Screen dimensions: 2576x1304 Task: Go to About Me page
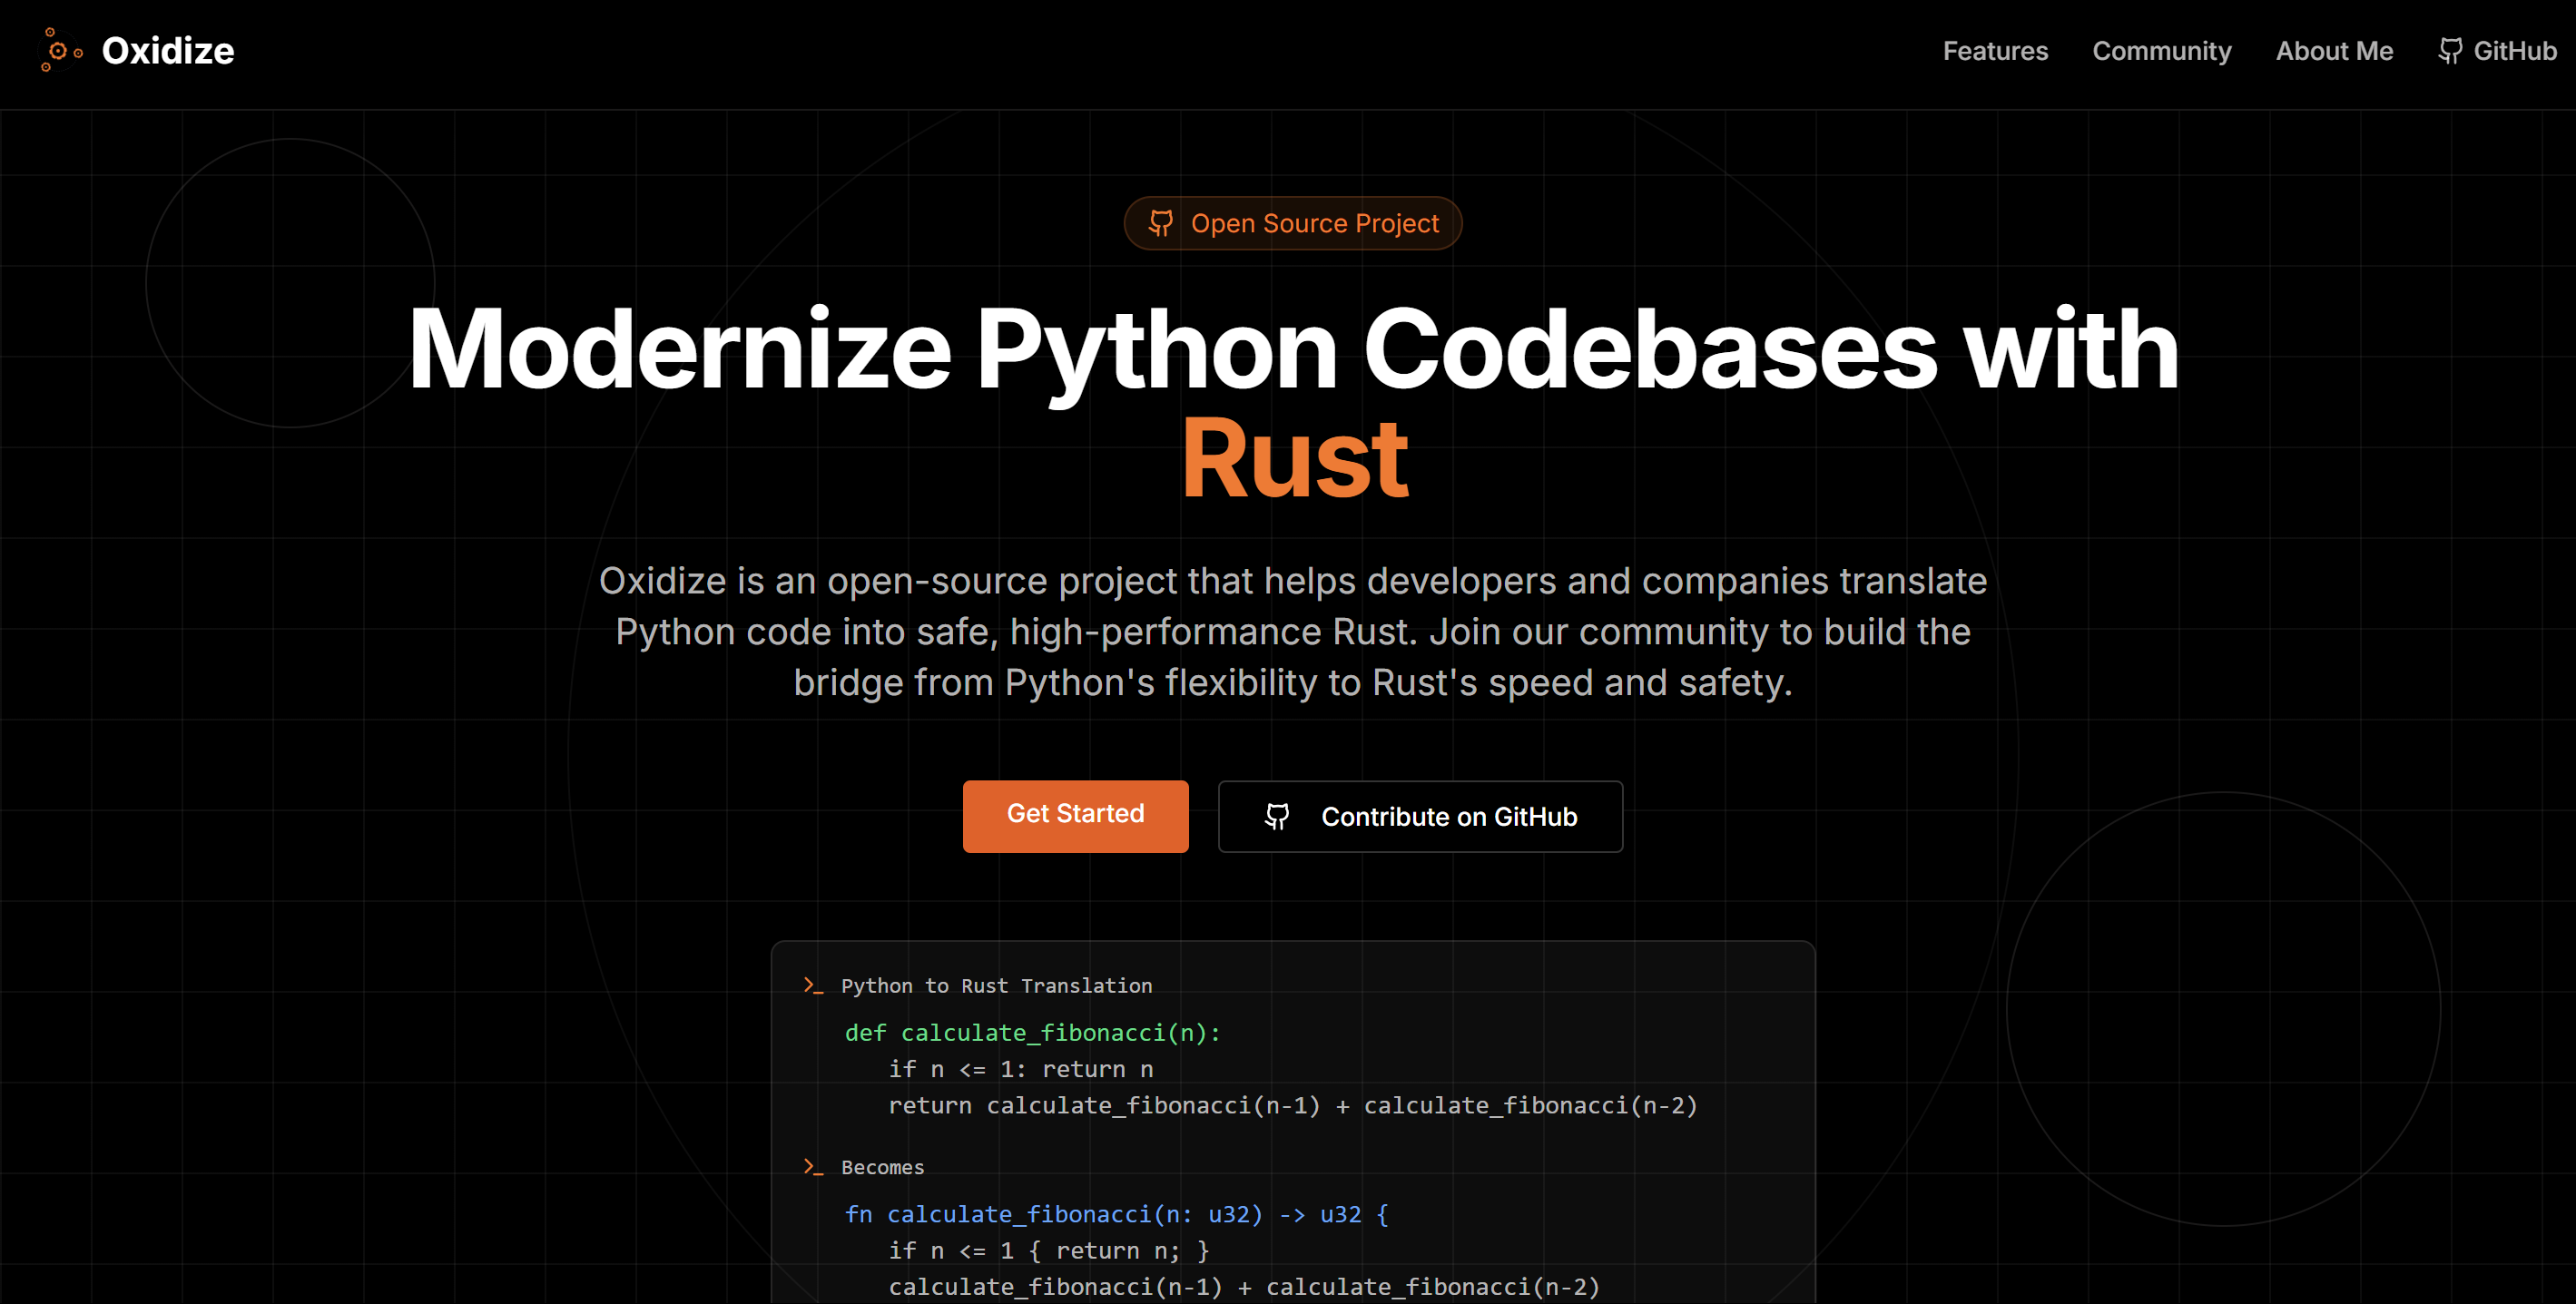[x=2333, y=51]
